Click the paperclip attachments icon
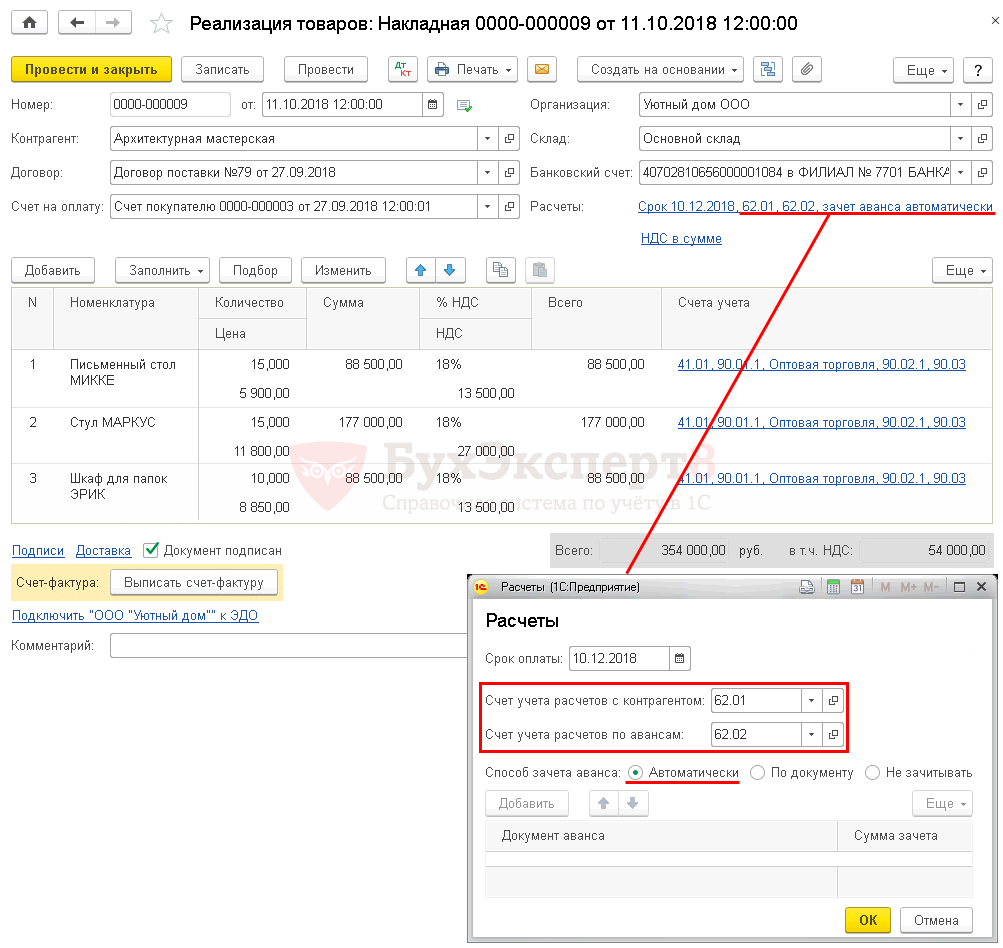Viewport: 1003px width, 948px height. (807, 70)
